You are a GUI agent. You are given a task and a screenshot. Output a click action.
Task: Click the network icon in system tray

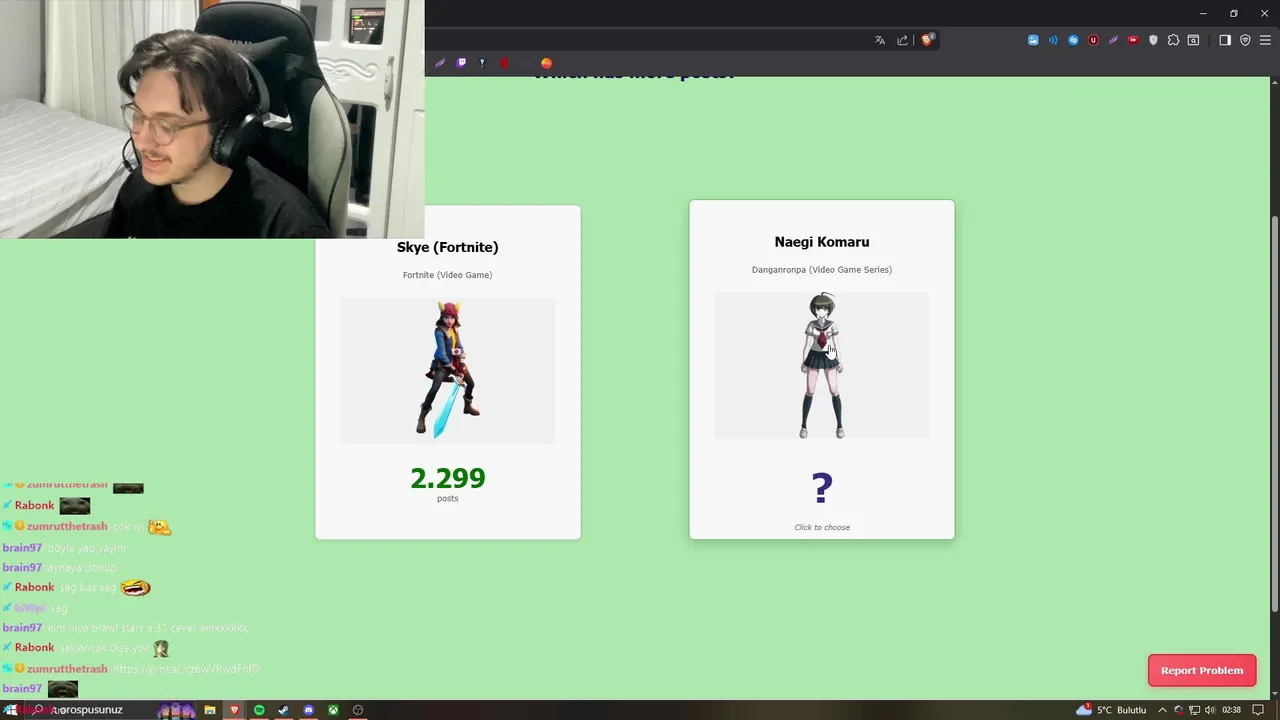point(1194,710)
